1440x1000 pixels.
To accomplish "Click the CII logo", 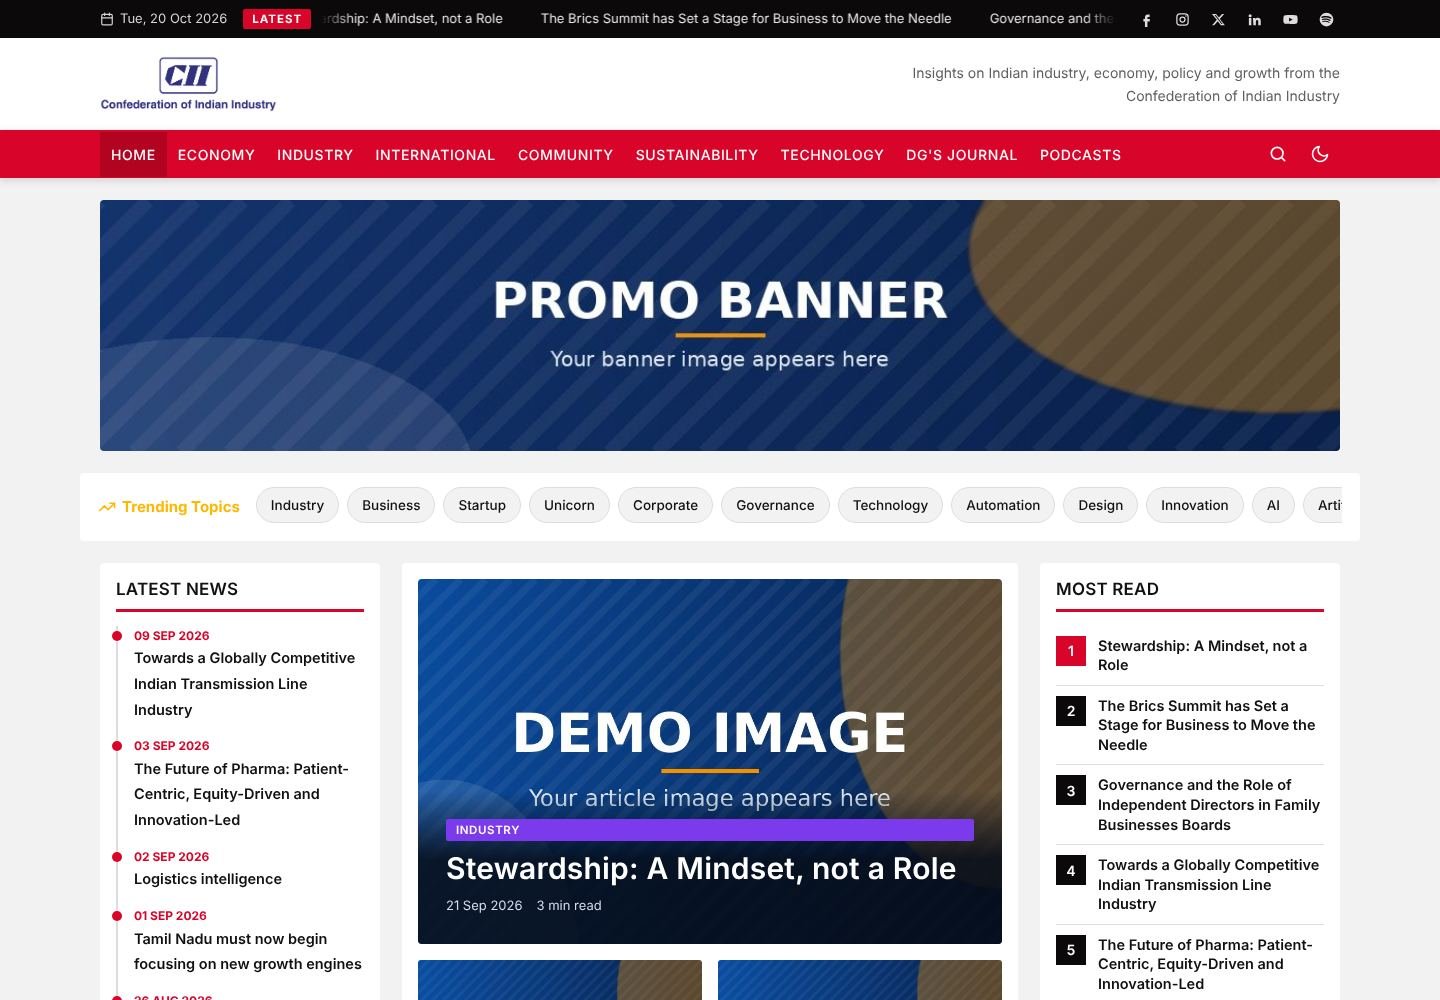I will [188, 84].
